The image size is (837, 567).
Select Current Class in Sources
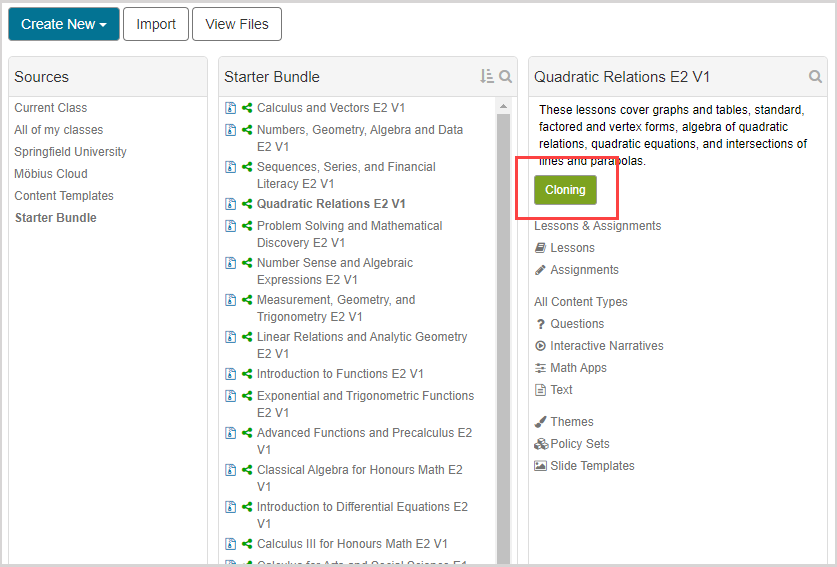[x=51, y=108]
